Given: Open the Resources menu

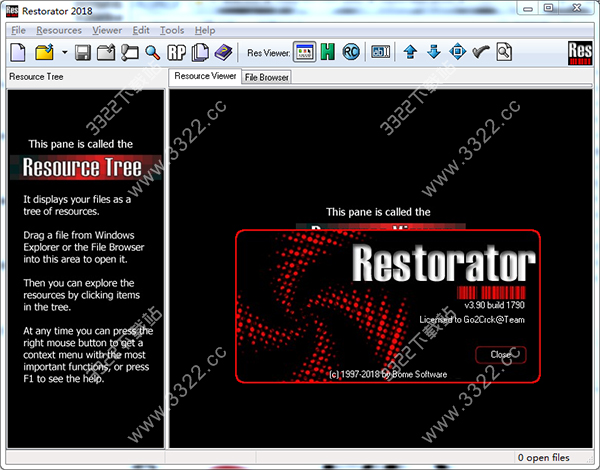Looking at the screenshot, I should [x=59, y=30].
